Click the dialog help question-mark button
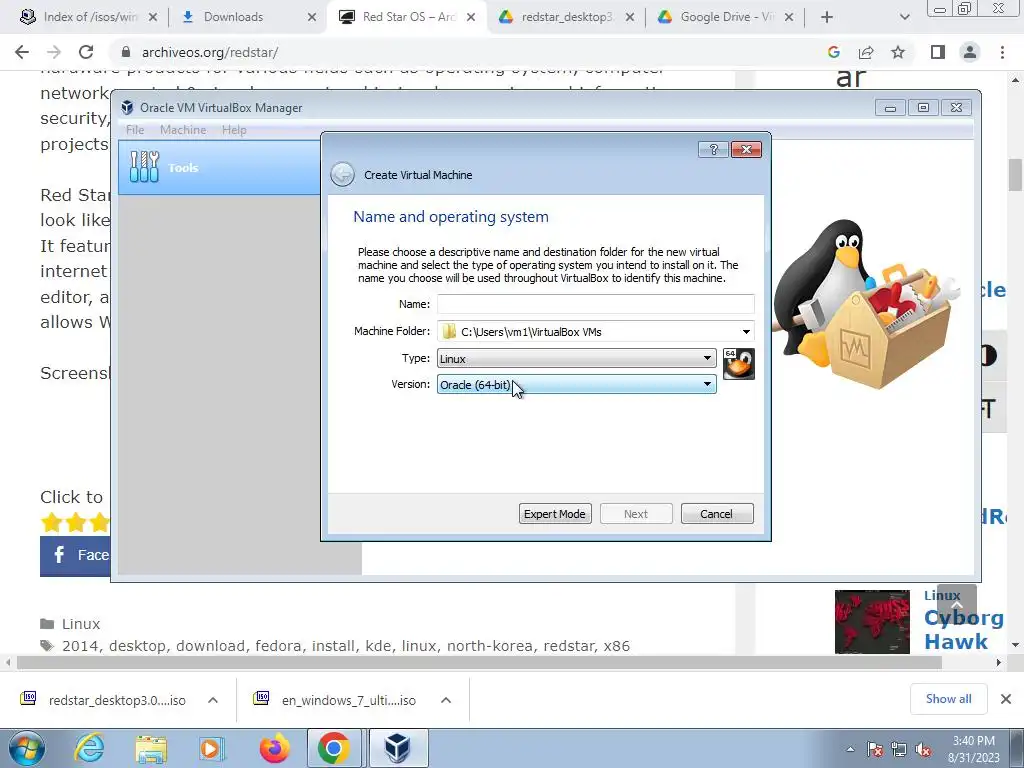1024x768 pixels. pyautogui.click(x=713, y=150)
